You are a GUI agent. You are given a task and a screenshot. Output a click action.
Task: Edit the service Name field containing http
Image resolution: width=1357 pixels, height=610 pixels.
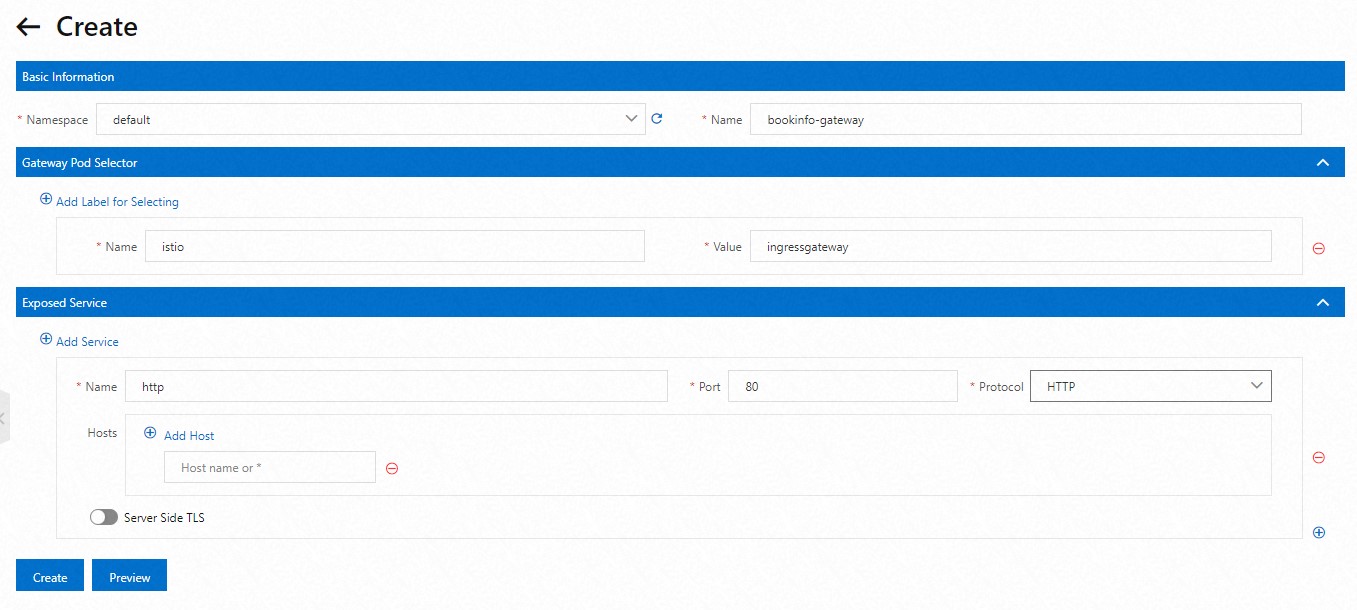pos(396,386)
